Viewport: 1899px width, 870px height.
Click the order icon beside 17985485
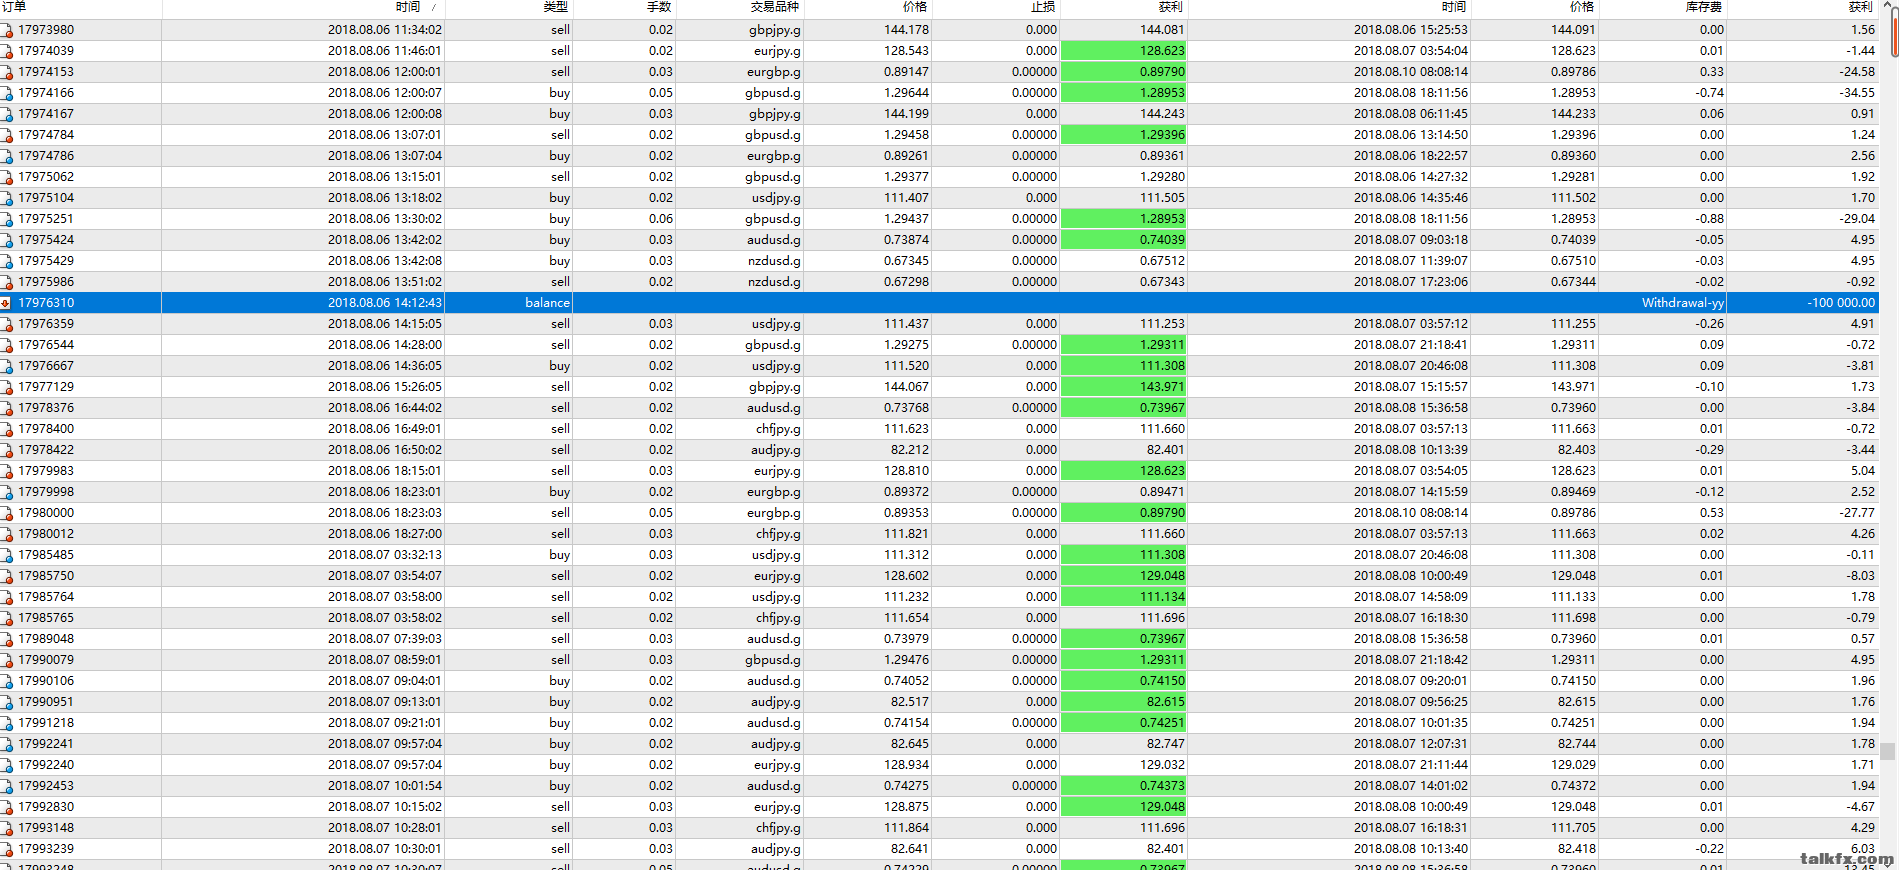click(x=7, y=555)
